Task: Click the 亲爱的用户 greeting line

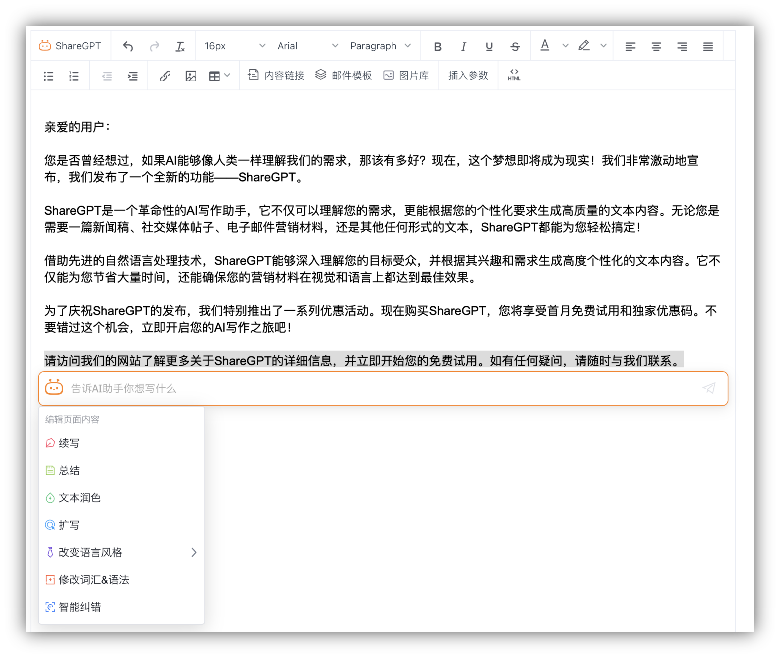Action: point(77,127)
